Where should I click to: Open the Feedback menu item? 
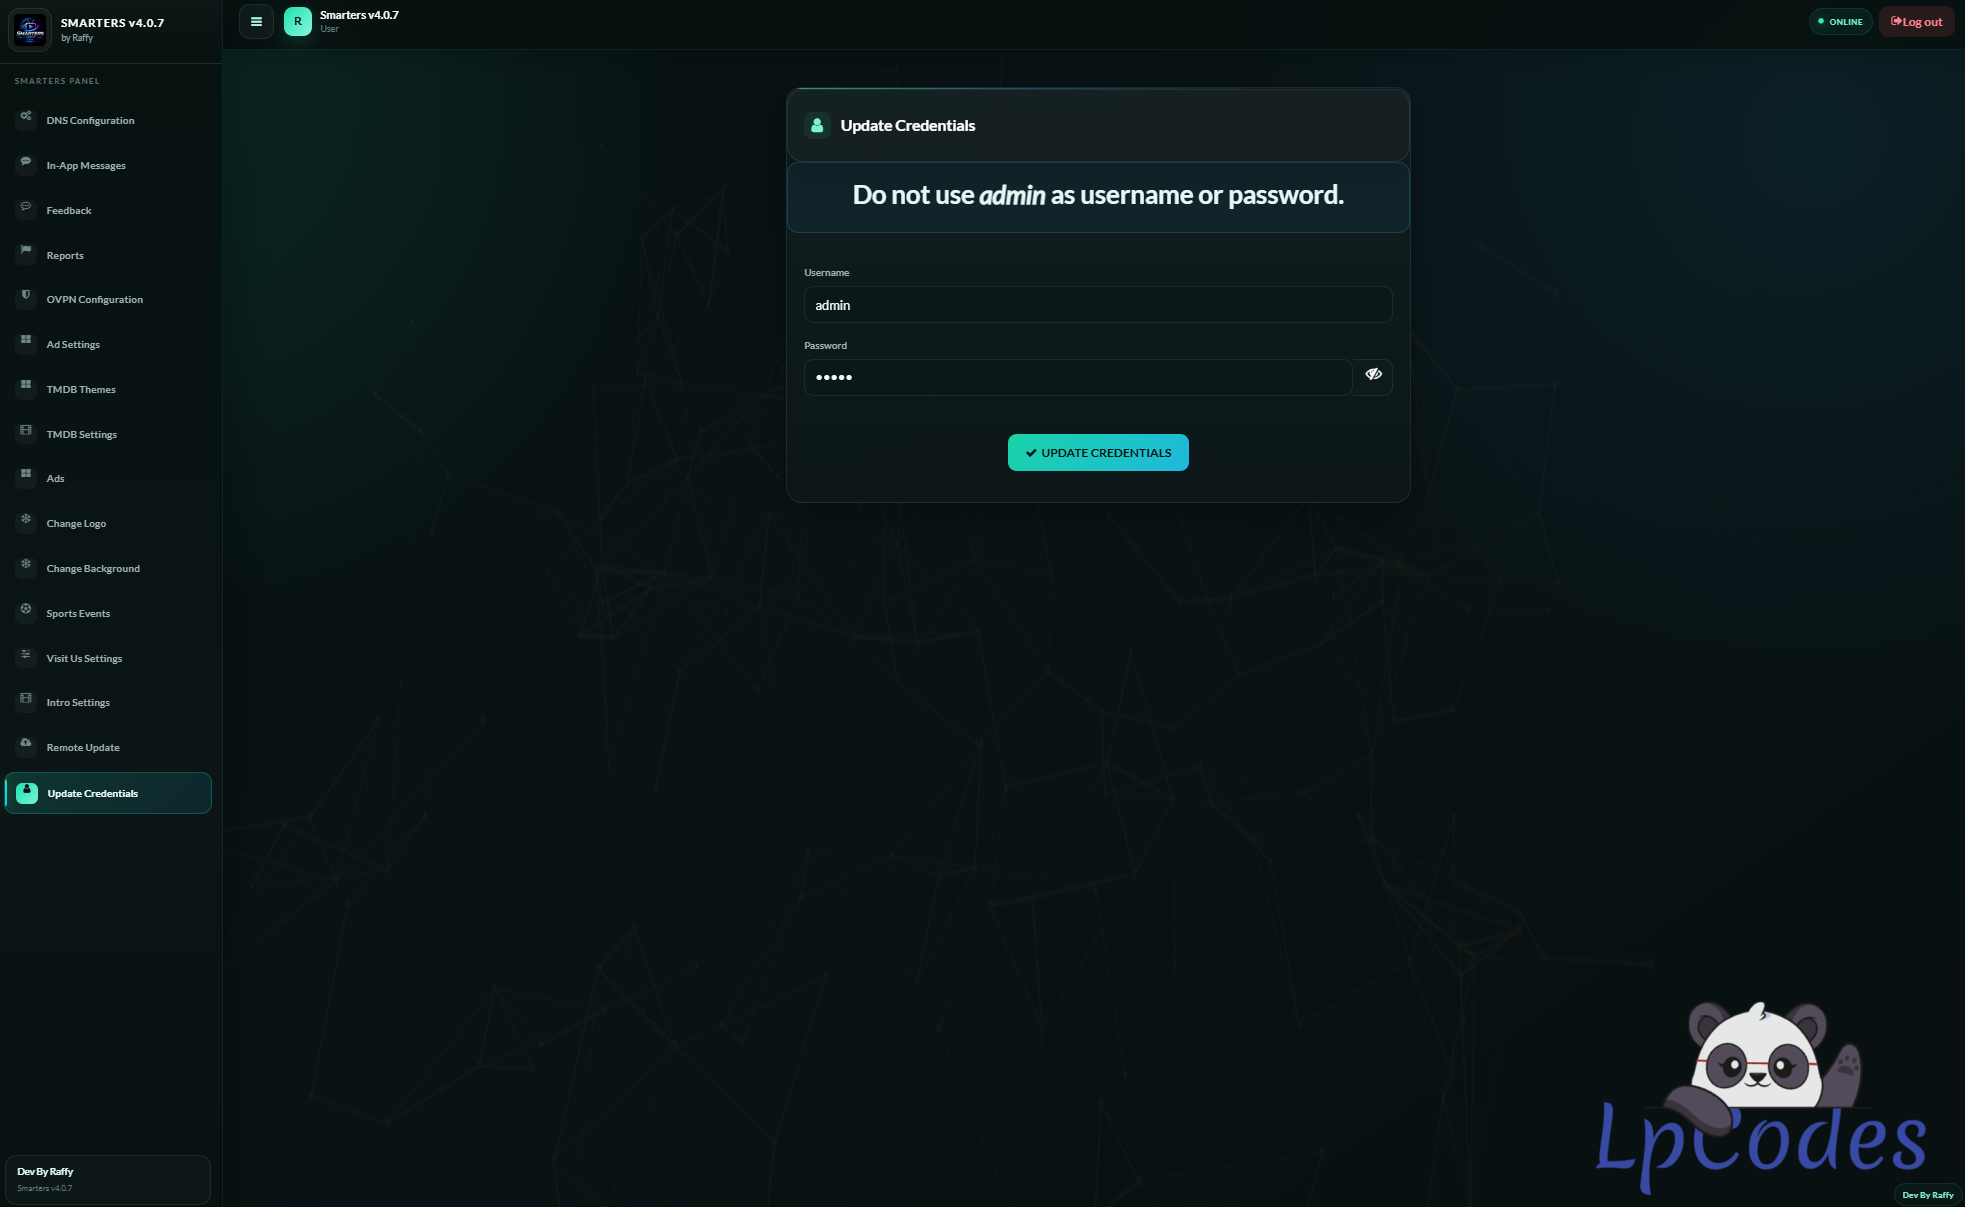pos(108,210)
